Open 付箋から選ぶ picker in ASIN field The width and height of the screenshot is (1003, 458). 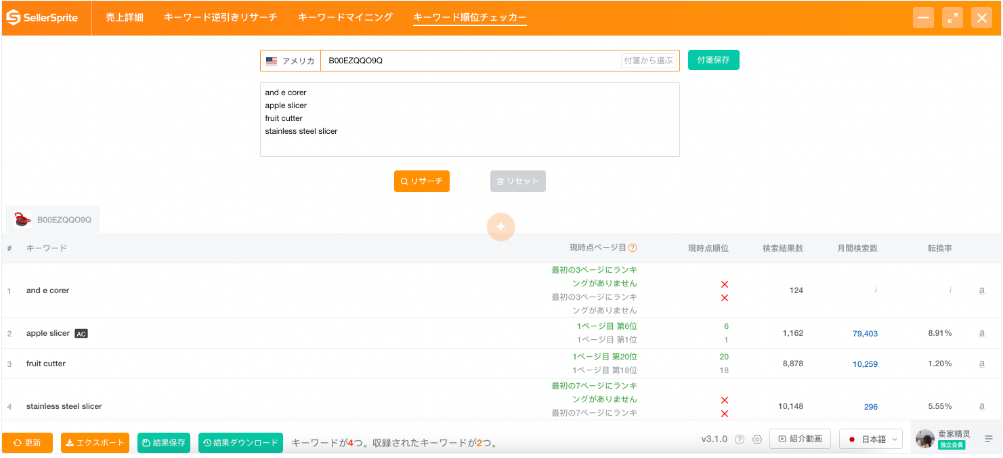[x=648, y=61]
